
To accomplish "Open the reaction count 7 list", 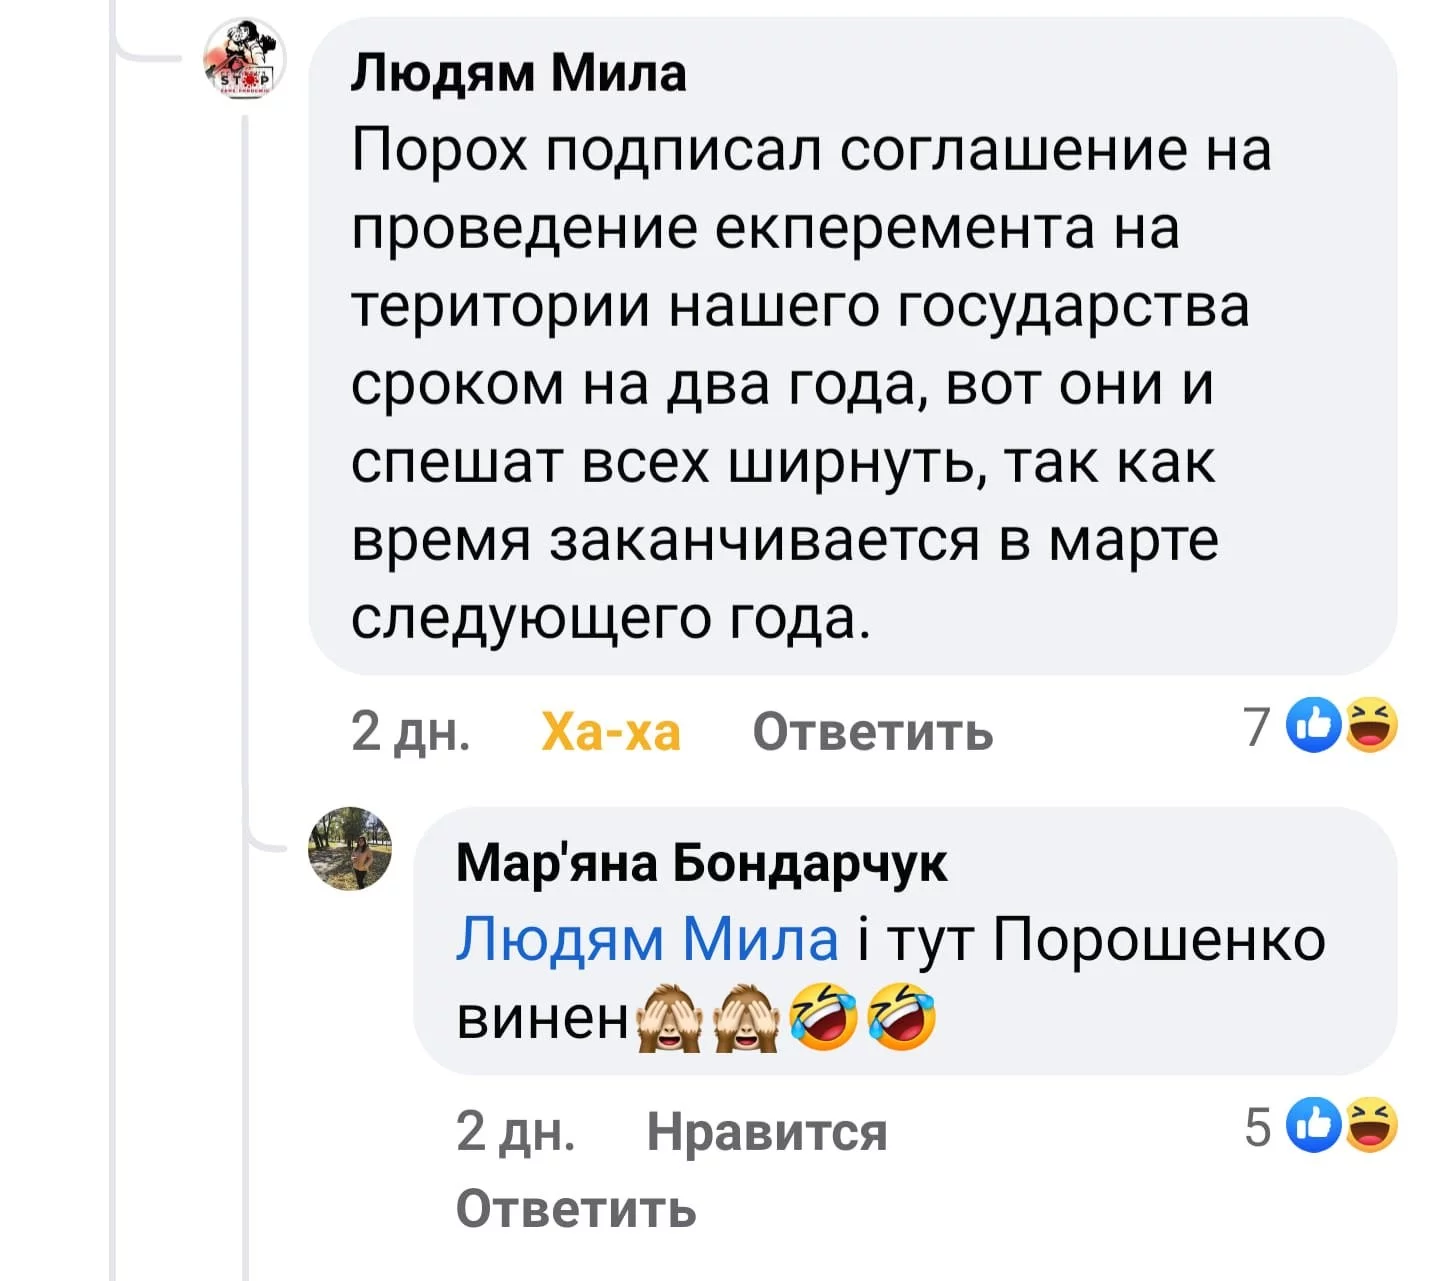I will point(1256,727).
